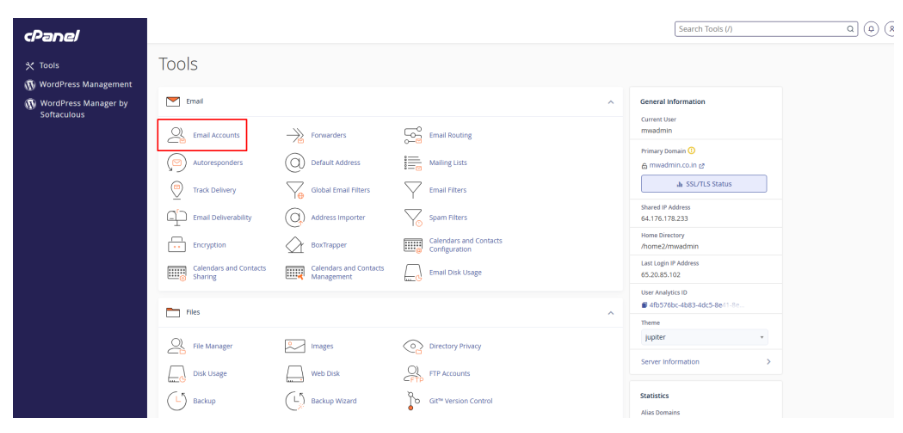Image resolution: width=903 pixels, height=433 pixels.
Task: Click the shared IP 64.176.178.233 text
Action: [664, 219]
